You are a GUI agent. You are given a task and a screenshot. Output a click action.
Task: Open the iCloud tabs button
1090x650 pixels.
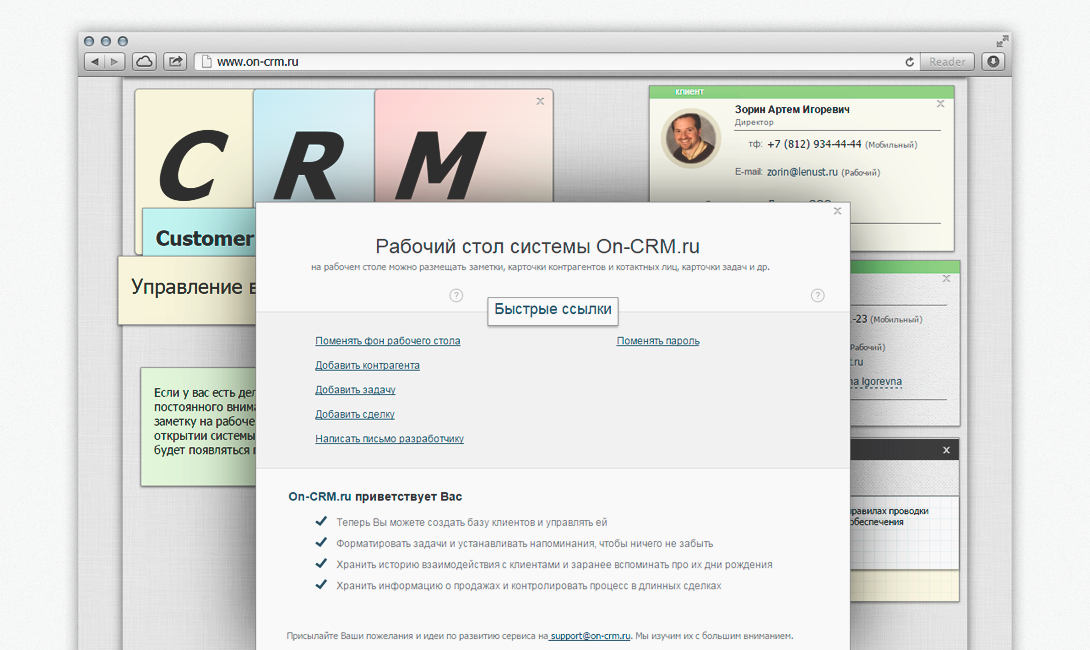[x=145, y=62]
